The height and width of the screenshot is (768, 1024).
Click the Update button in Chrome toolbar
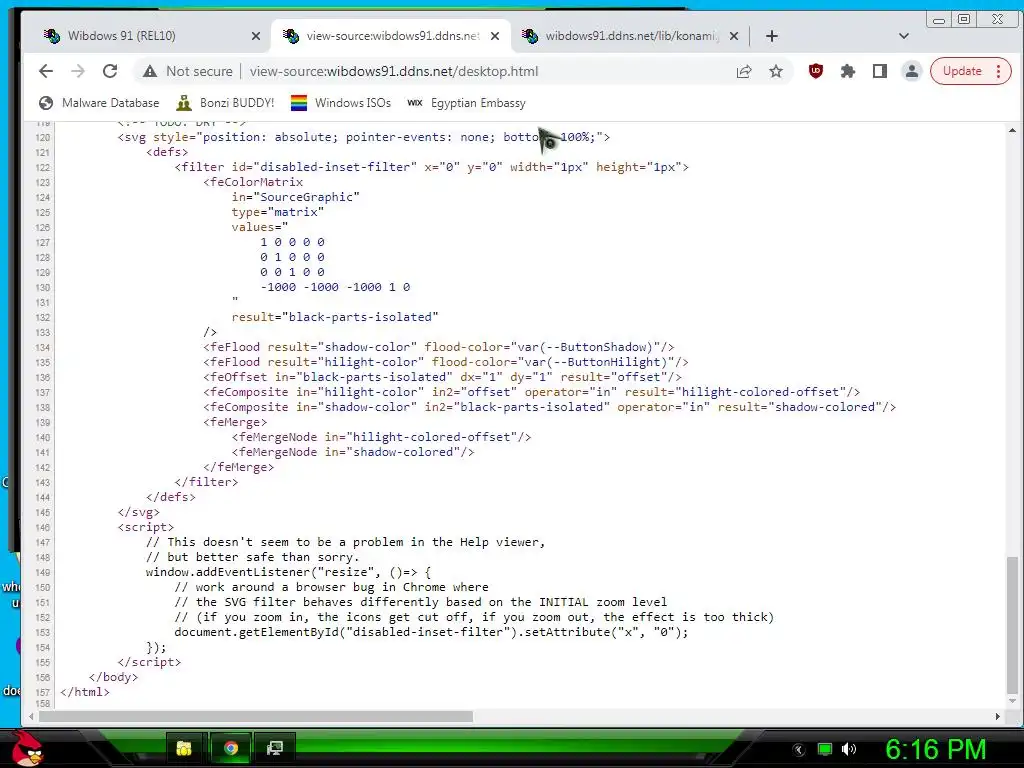pyautogui.click(x=962, y=71)
